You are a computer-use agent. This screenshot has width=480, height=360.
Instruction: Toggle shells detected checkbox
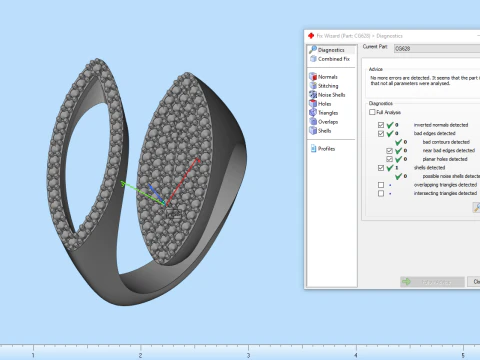(x=381, y=168)
